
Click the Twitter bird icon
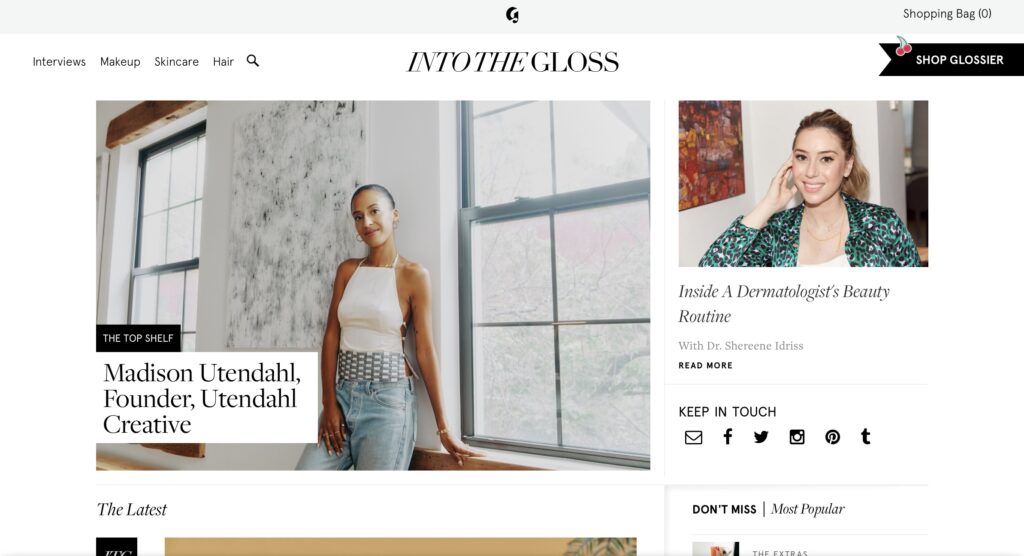pyautogui.click(x=761, y=437)
